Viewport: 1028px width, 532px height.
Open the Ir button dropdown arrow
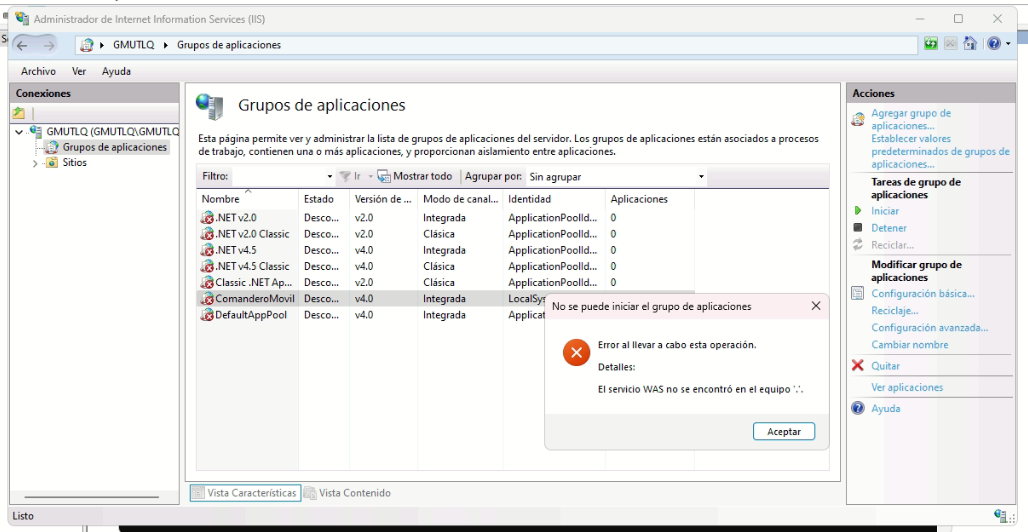[370, 176]
